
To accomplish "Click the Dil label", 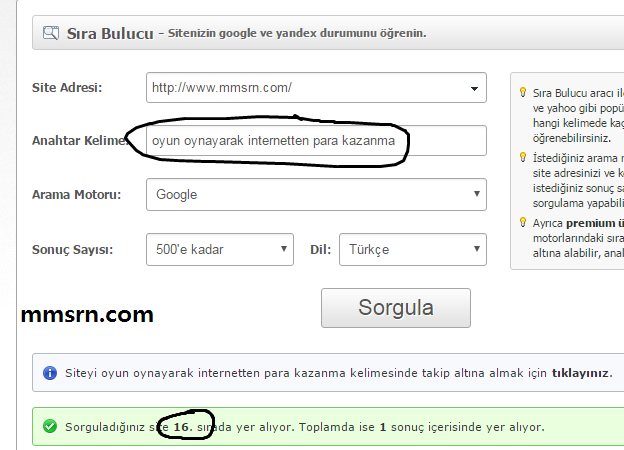I will coord(320,249).
